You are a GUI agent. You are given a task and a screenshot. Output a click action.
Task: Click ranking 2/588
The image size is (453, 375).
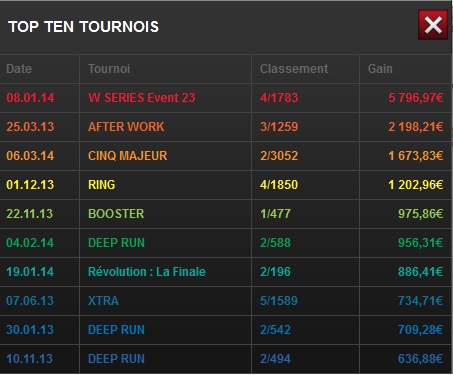pyautogui.click(x=275, y=243)
